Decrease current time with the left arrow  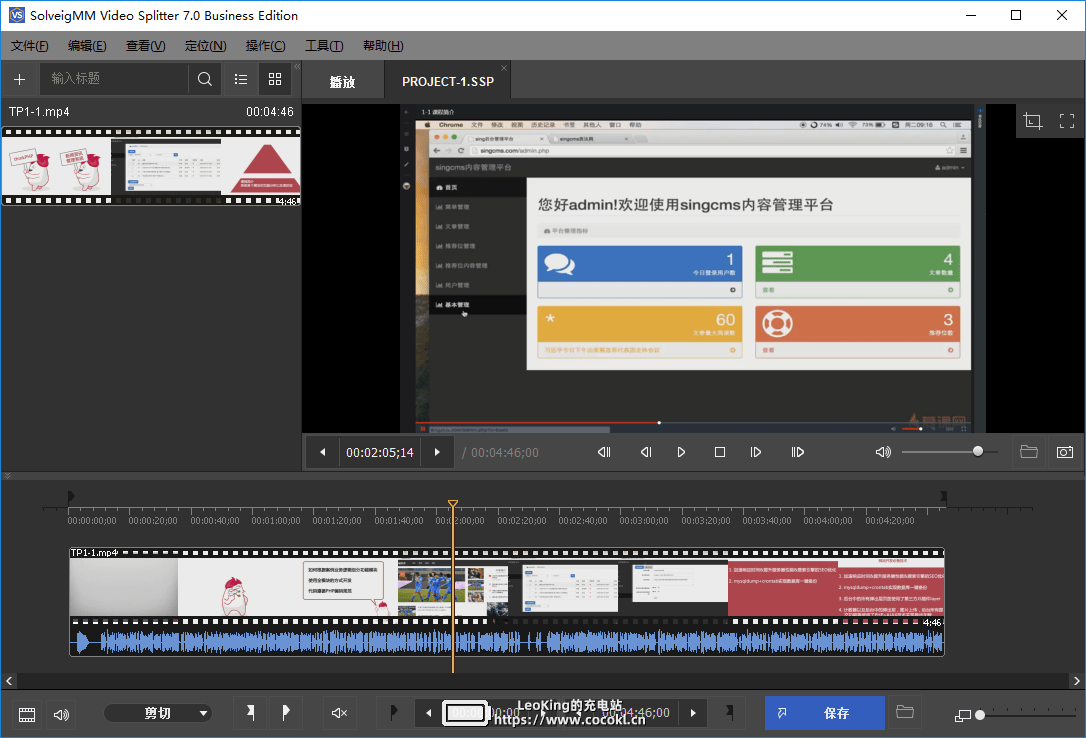coord(322,452)
